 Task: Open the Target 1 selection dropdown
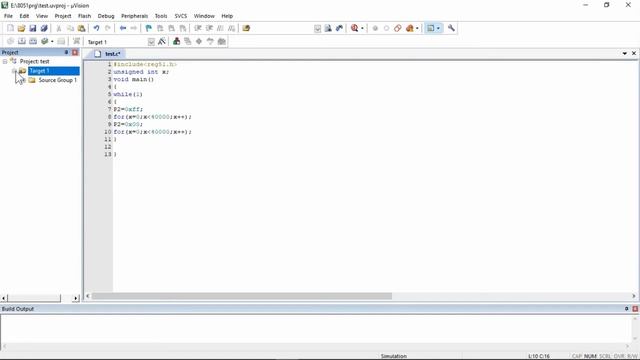[151, 42]
